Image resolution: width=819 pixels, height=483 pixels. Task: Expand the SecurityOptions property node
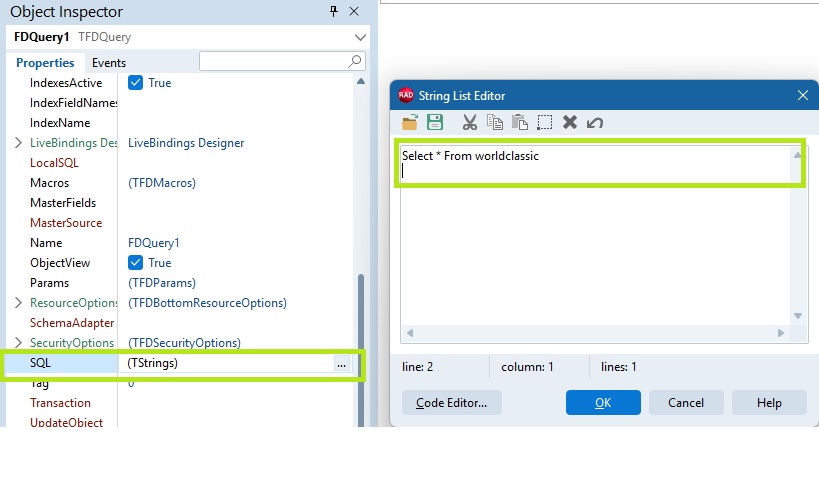(18, 343)
